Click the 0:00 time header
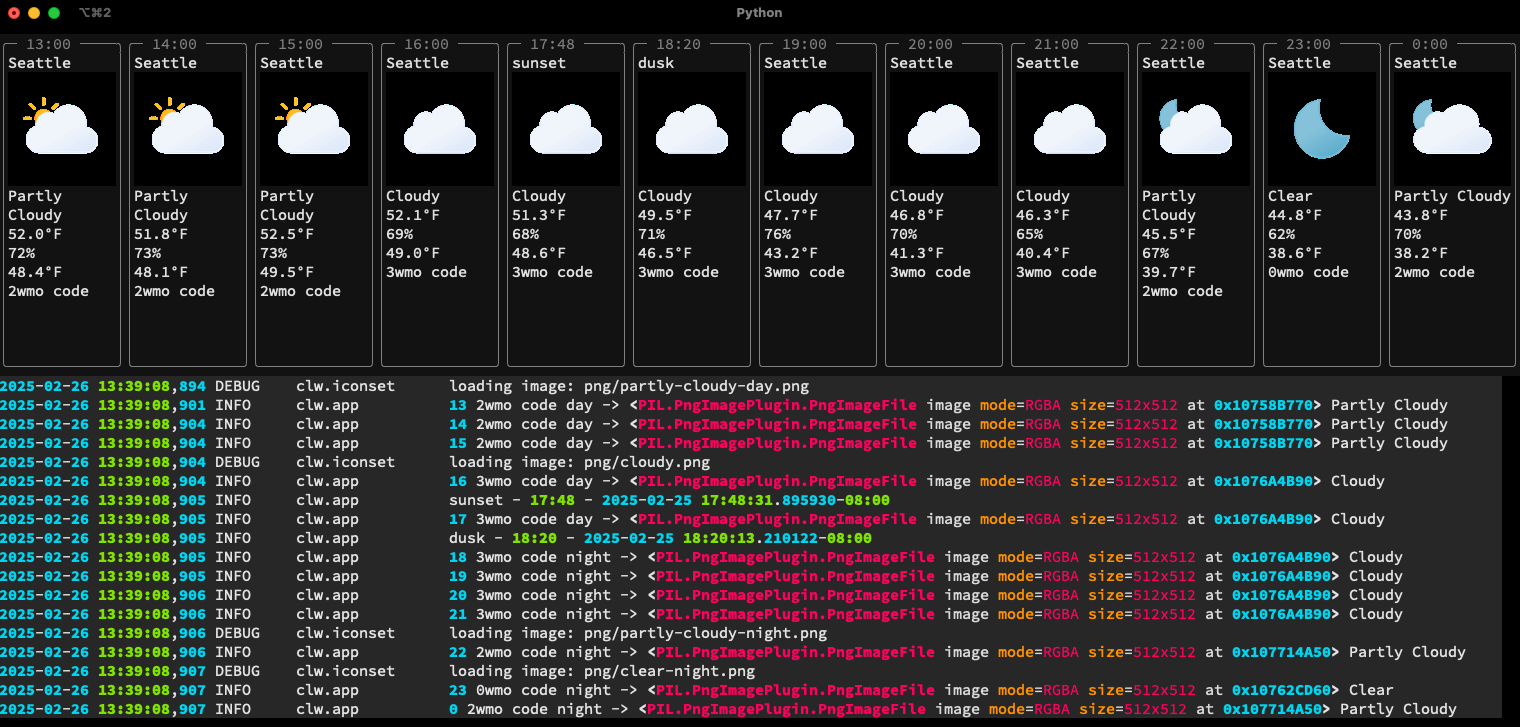The height and width of the screenshot is (727, 1520). tap(1430, 44)
